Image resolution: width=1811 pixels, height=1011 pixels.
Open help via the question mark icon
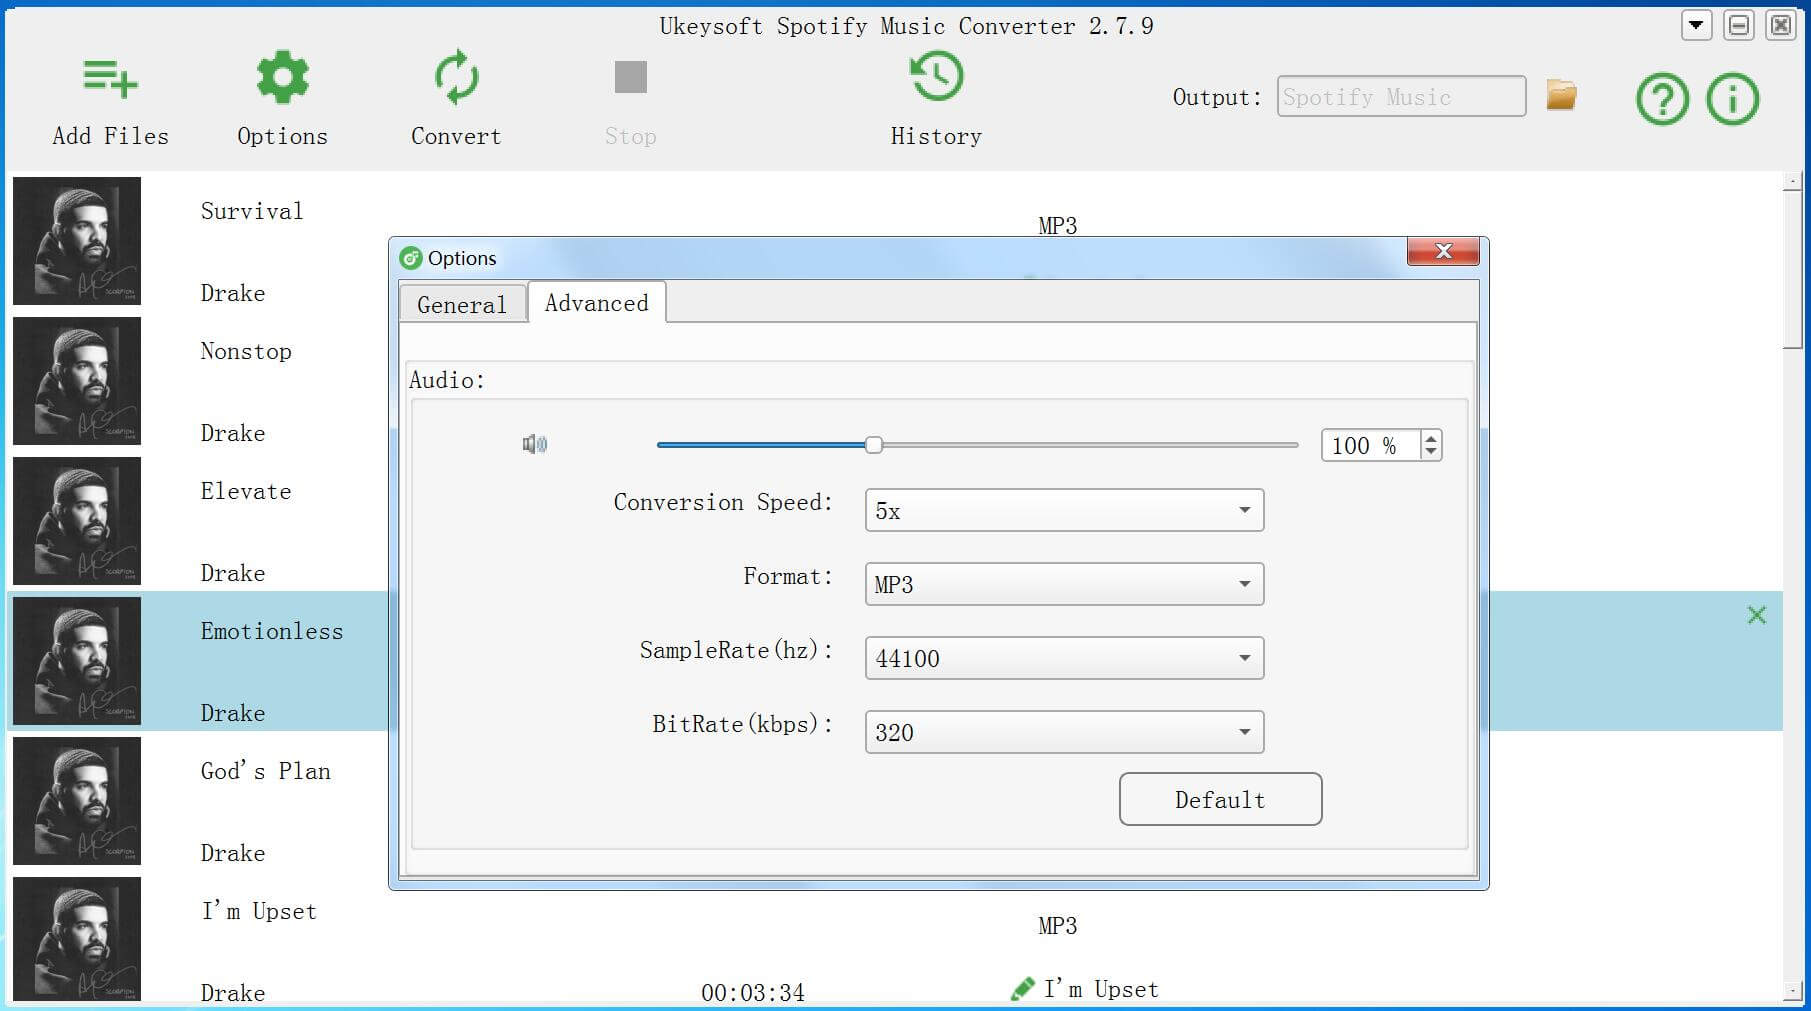tap(1662, 99)
